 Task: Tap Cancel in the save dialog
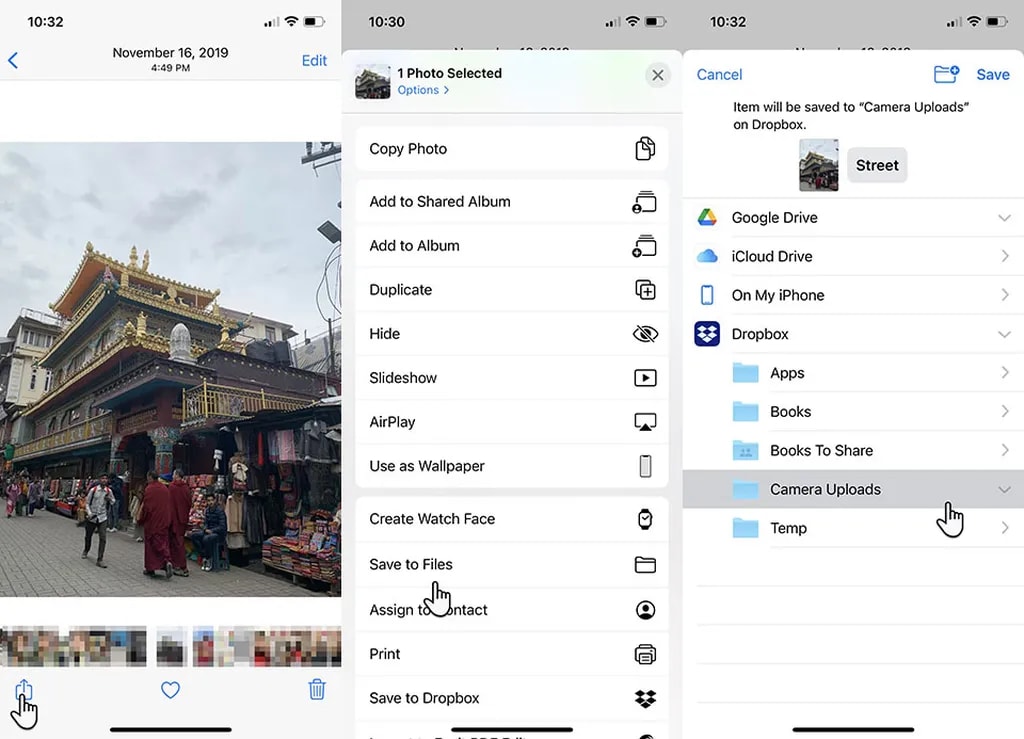click(x=719, y=75)
